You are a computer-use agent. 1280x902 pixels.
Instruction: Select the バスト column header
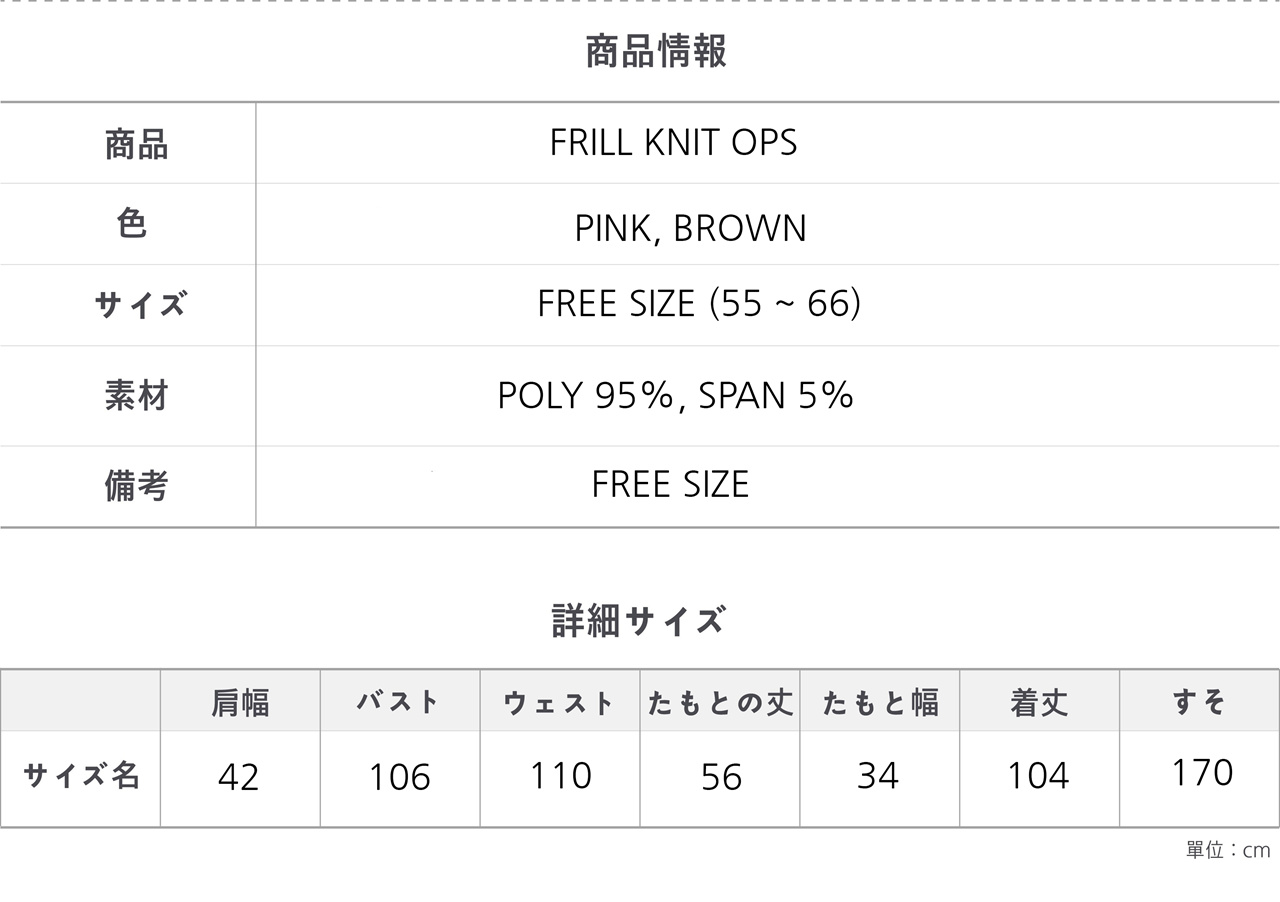(x=399, y=702)
